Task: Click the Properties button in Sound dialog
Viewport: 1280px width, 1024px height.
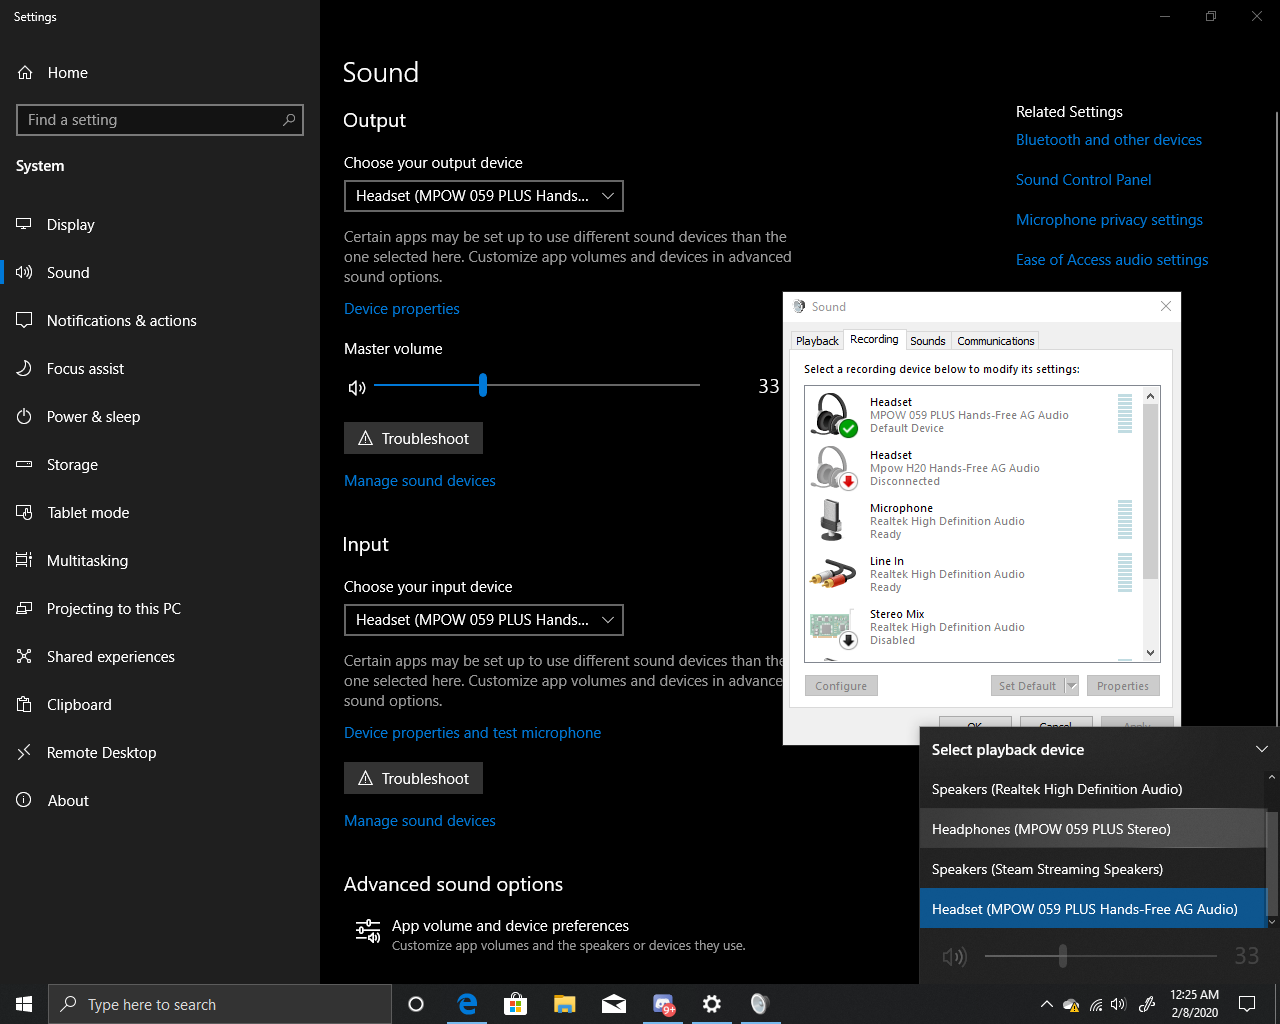Action: [1123, 686]
